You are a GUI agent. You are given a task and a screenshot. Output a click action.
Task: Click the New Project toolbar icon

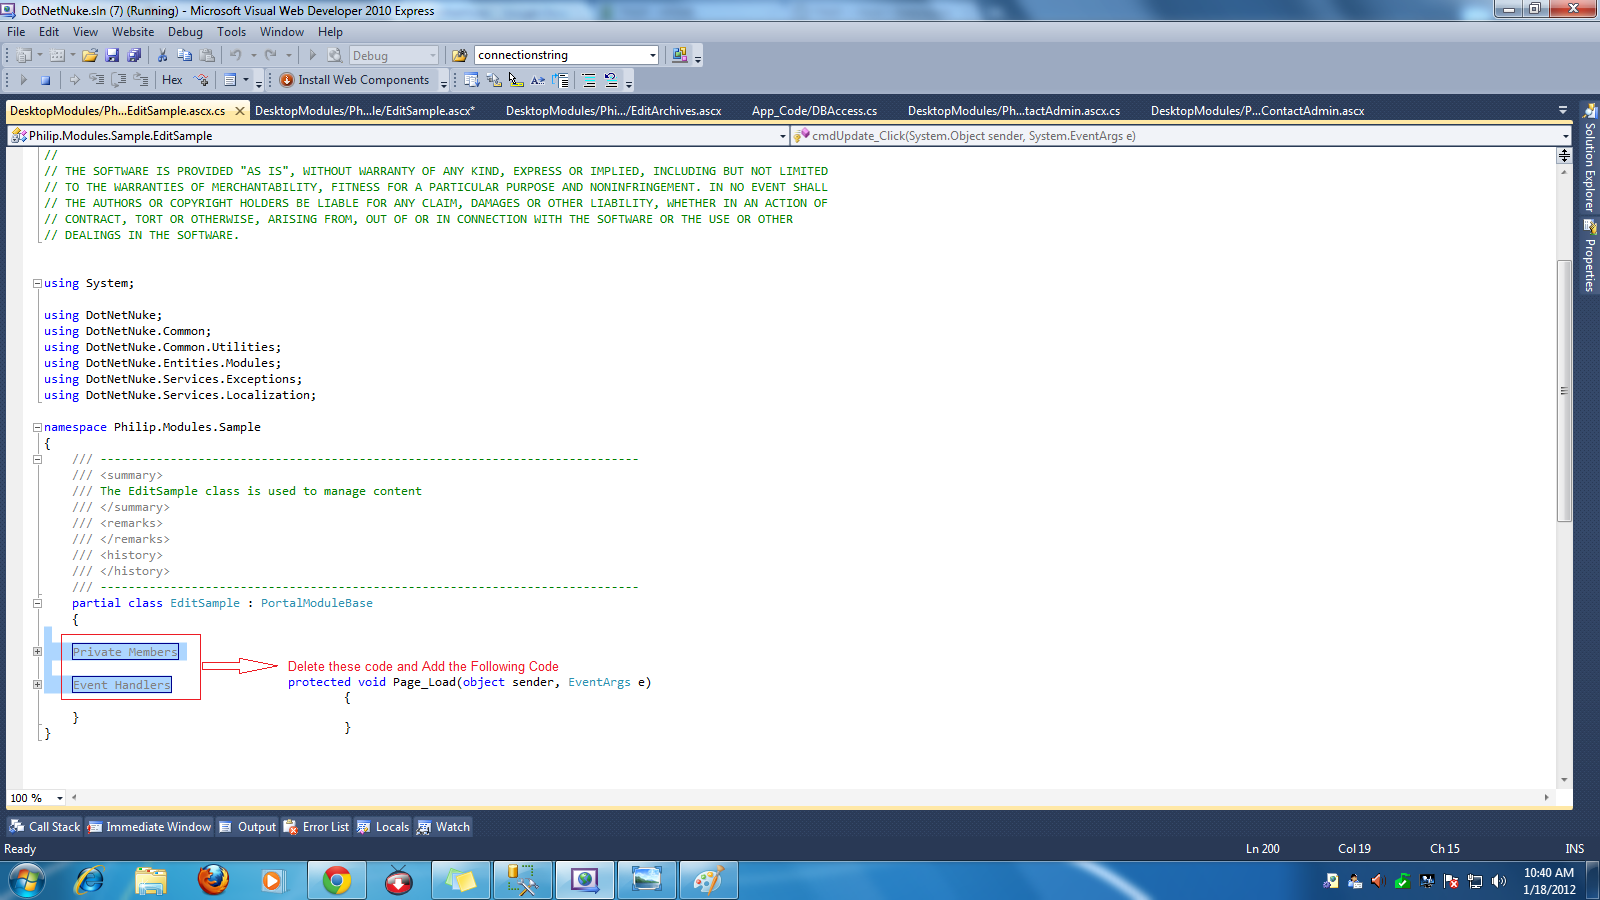24,55
